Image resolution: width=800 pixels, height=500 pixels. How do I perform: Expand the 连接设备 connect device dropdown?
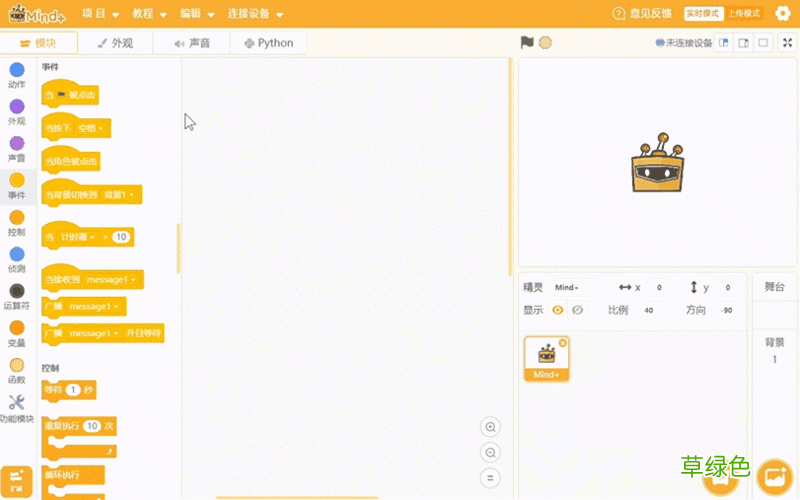(x=255, y=14)
